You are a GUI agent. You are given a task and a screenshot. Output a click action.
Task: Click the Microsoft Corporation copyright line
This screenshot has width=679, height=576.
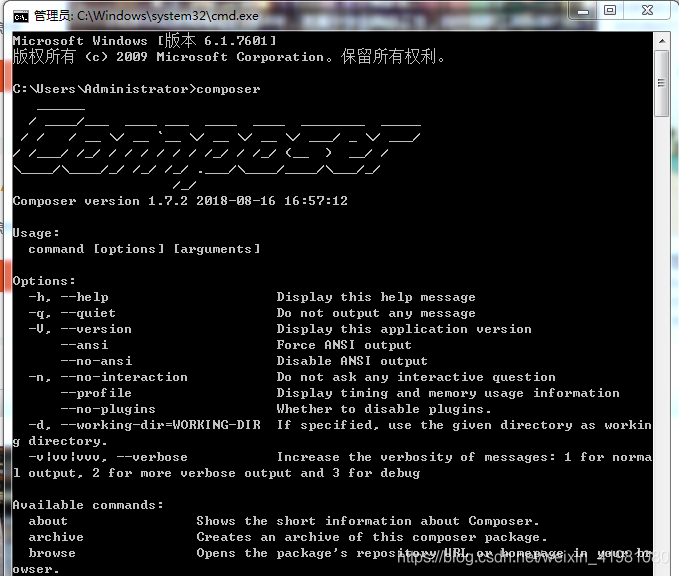click(229, 57)
